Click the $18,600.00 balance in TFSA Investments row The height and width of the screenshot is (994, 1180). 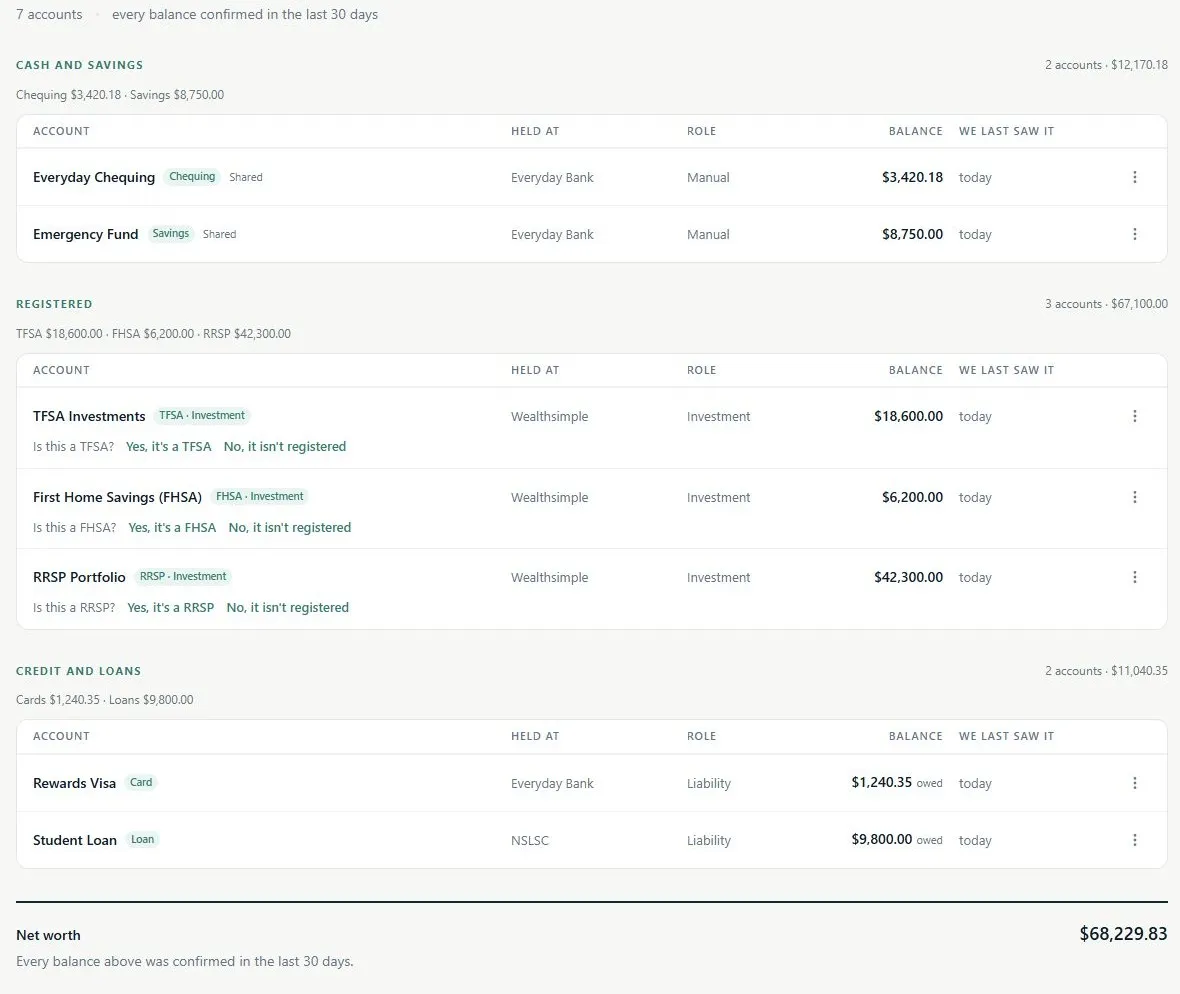pyautogui.click(x=908, y=416)
